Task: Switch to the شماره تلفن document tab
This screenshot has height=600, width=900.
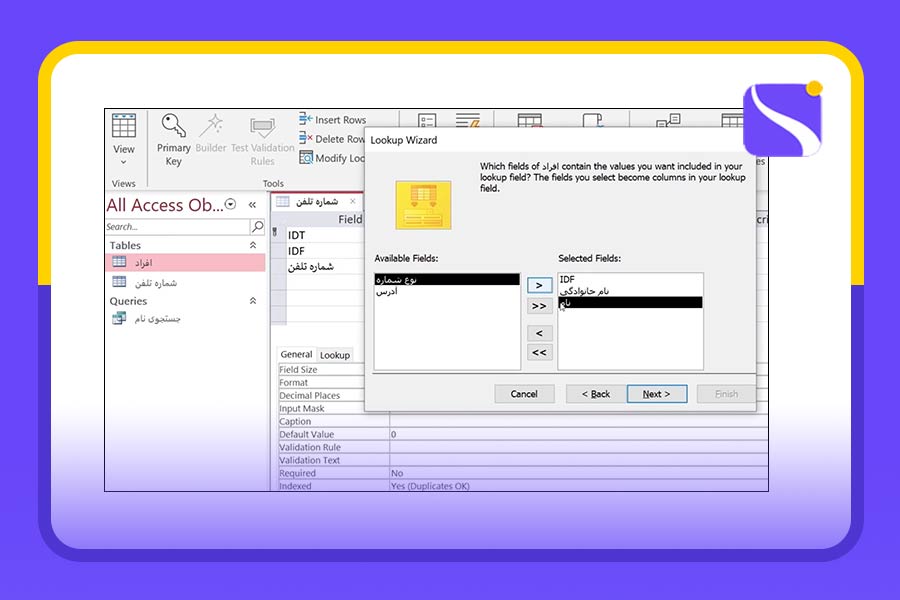Action: click(x=316, y=202)
